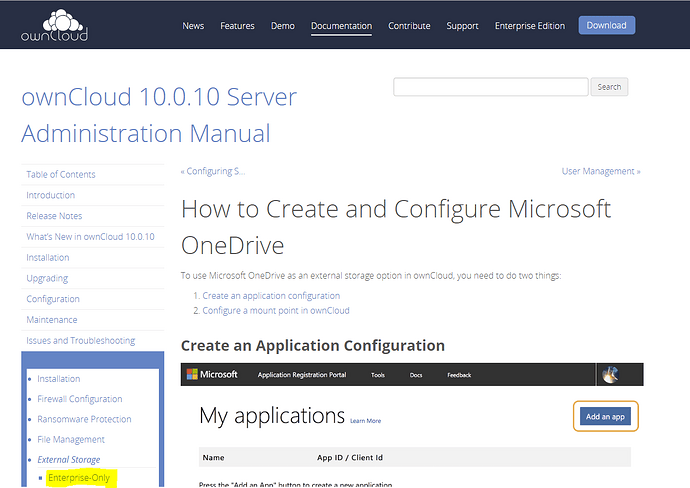Click Application Registration Portal in portal image
690x488 pixels.
click(302, 375)
